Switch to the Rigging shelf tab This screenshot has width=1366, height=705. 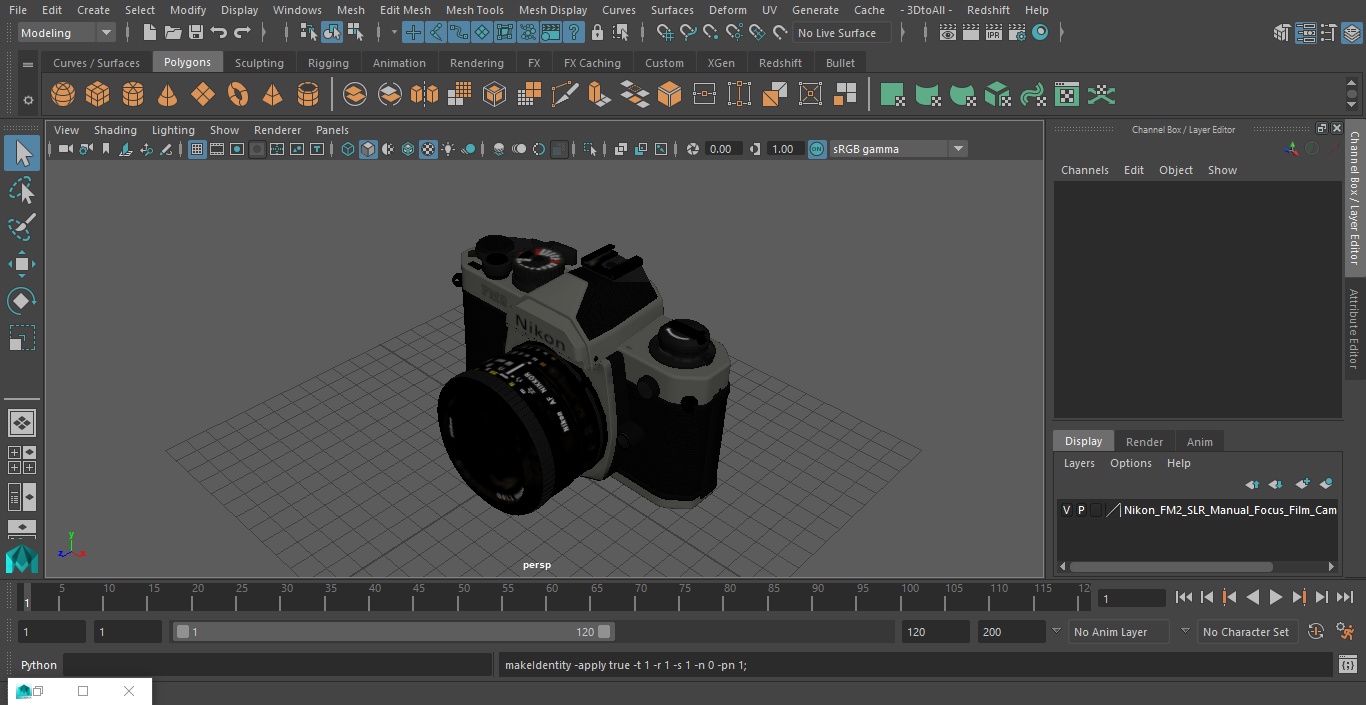328,63
